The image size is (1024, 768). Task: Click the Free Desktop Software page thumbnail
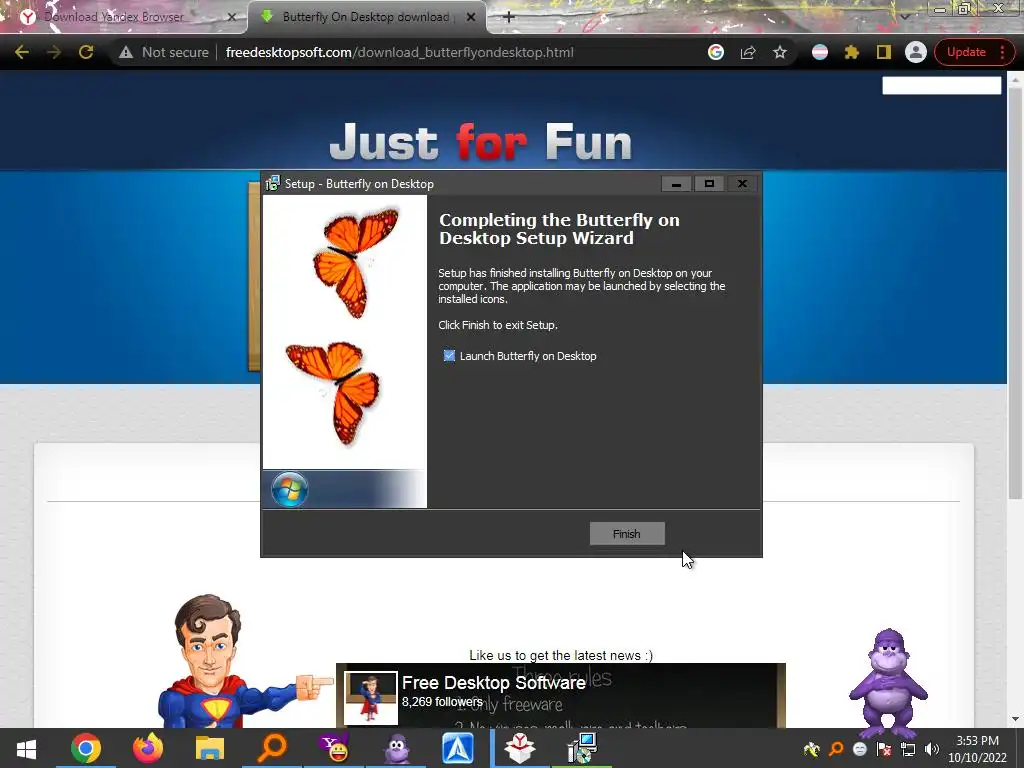pos(370,698)
